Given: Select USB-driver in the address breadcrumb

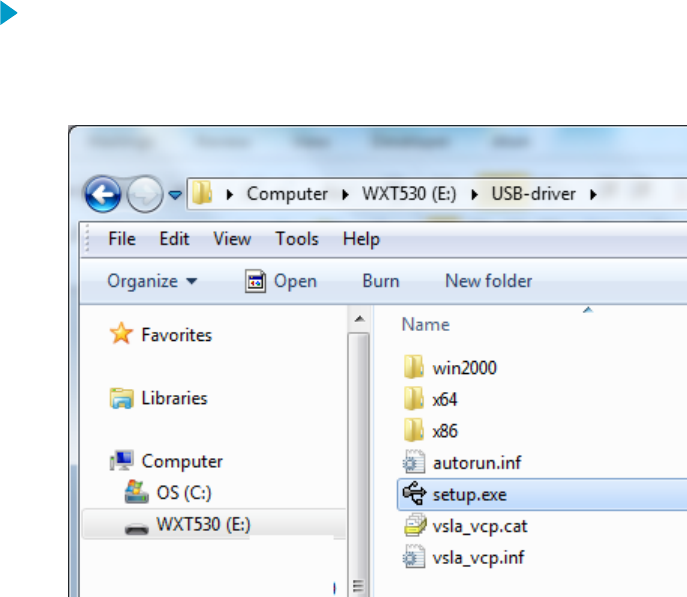Looking at the screenshot, I should (x=533, y=194).
